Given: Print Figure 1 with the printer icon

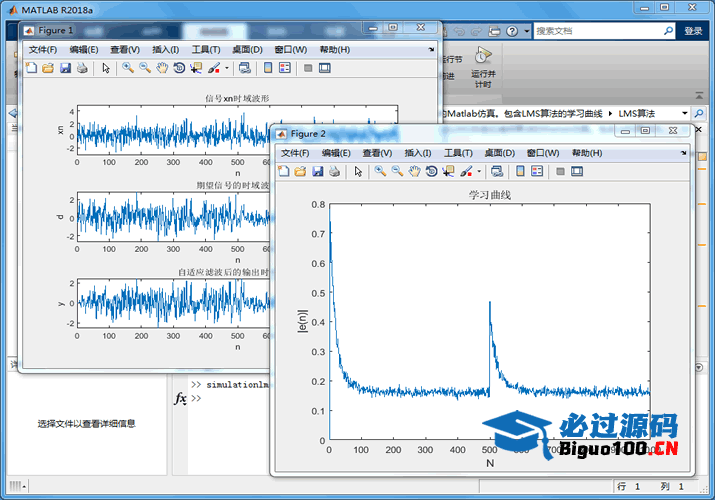Looking at the screenshot, I should pos(82,68).
